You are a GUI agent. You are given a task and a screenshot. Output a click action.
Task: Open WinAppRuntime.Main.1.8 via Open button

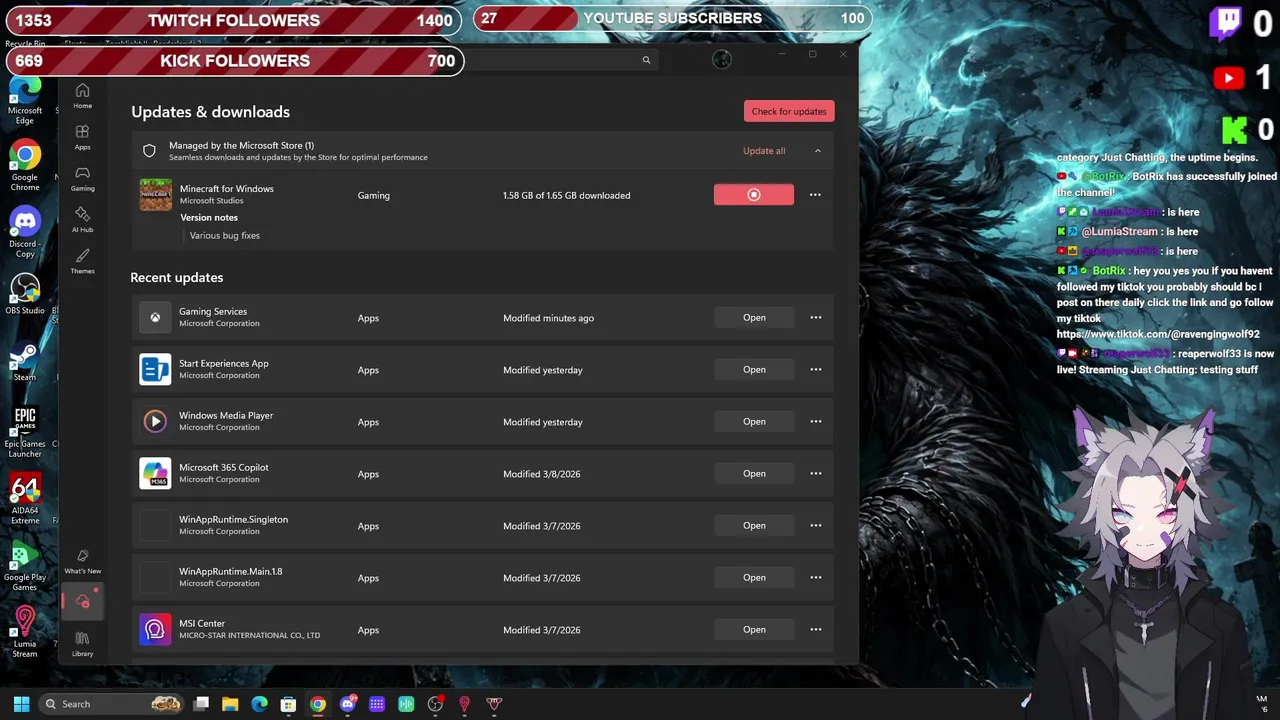tap(754, 578)
